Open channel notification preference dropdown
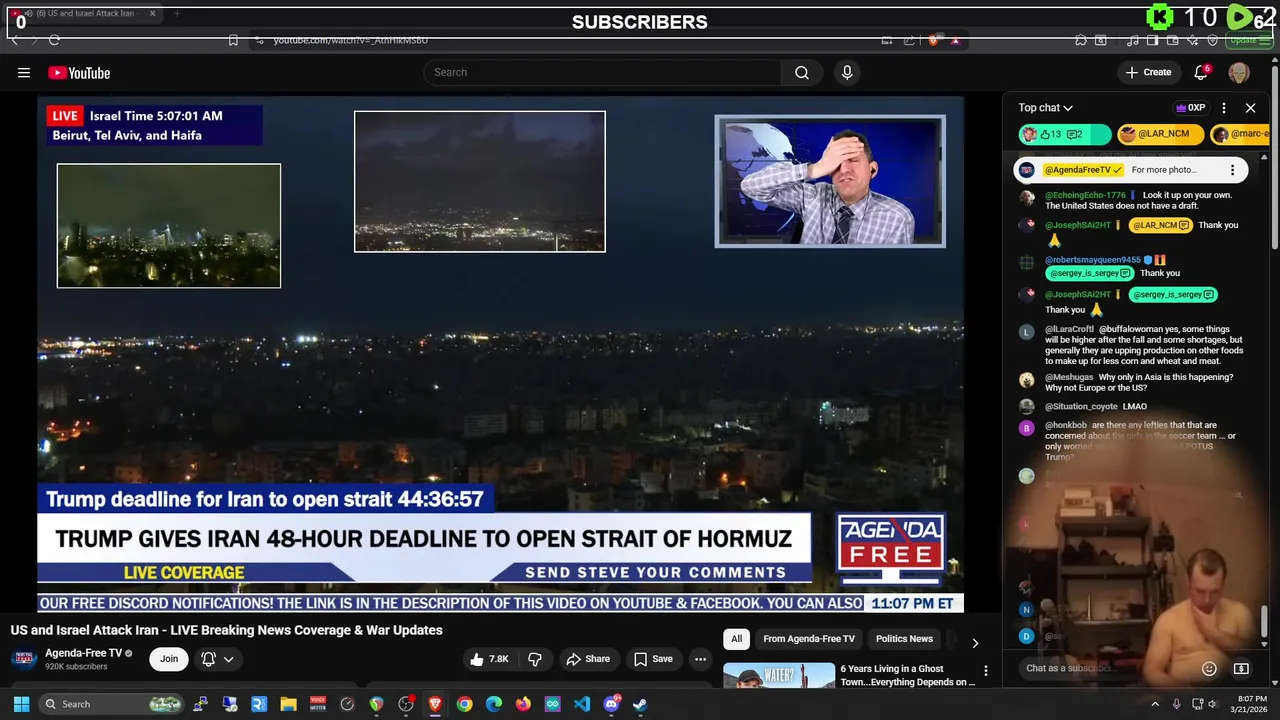This screenshot has width=1280, height=720. [x=218, y=659]
